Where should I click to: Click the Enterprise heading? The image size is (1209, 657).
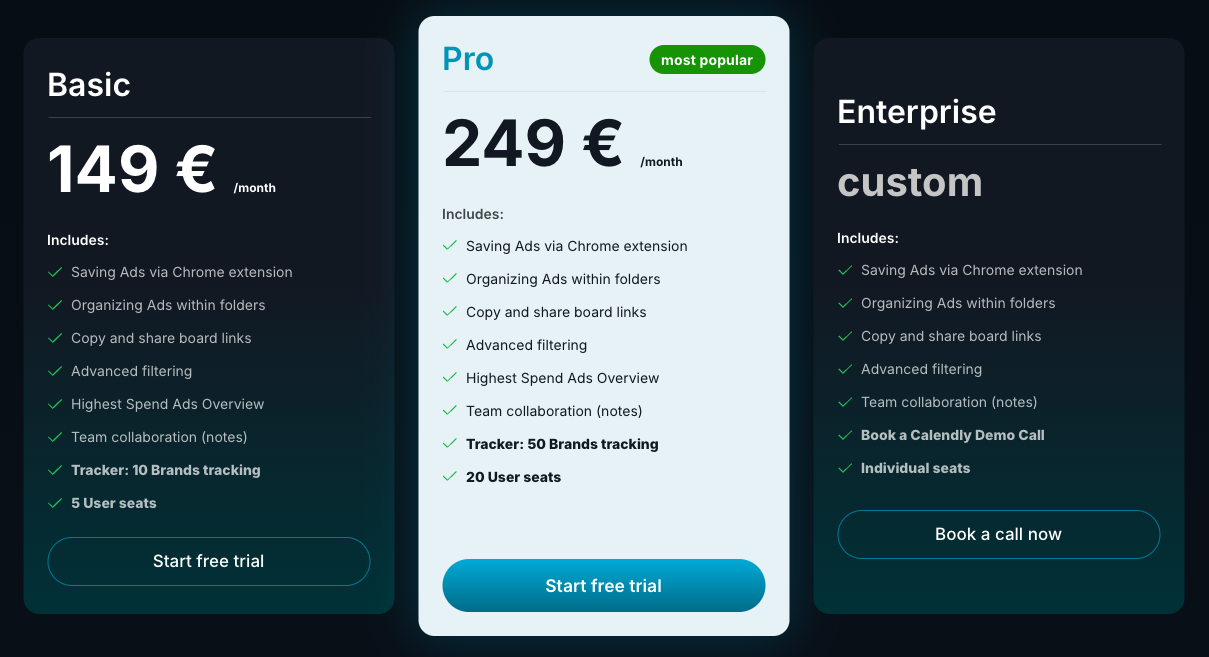(x=916, y=112)
